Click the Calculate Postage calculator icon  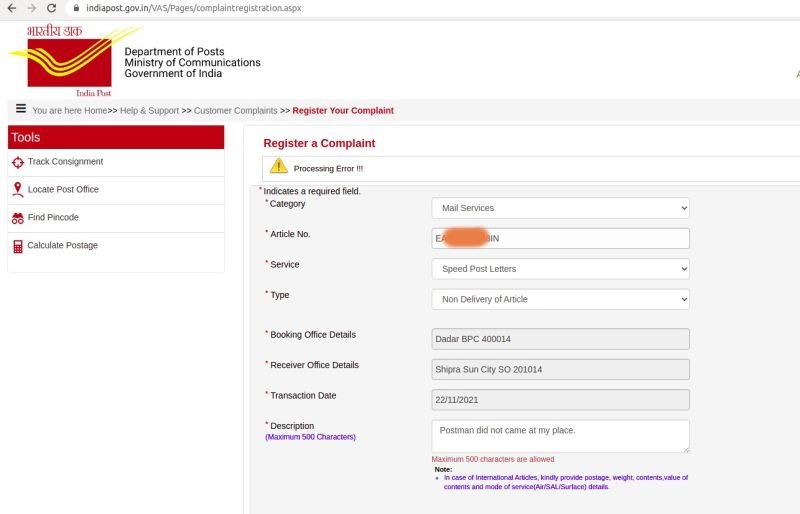[x=18, y=247]
